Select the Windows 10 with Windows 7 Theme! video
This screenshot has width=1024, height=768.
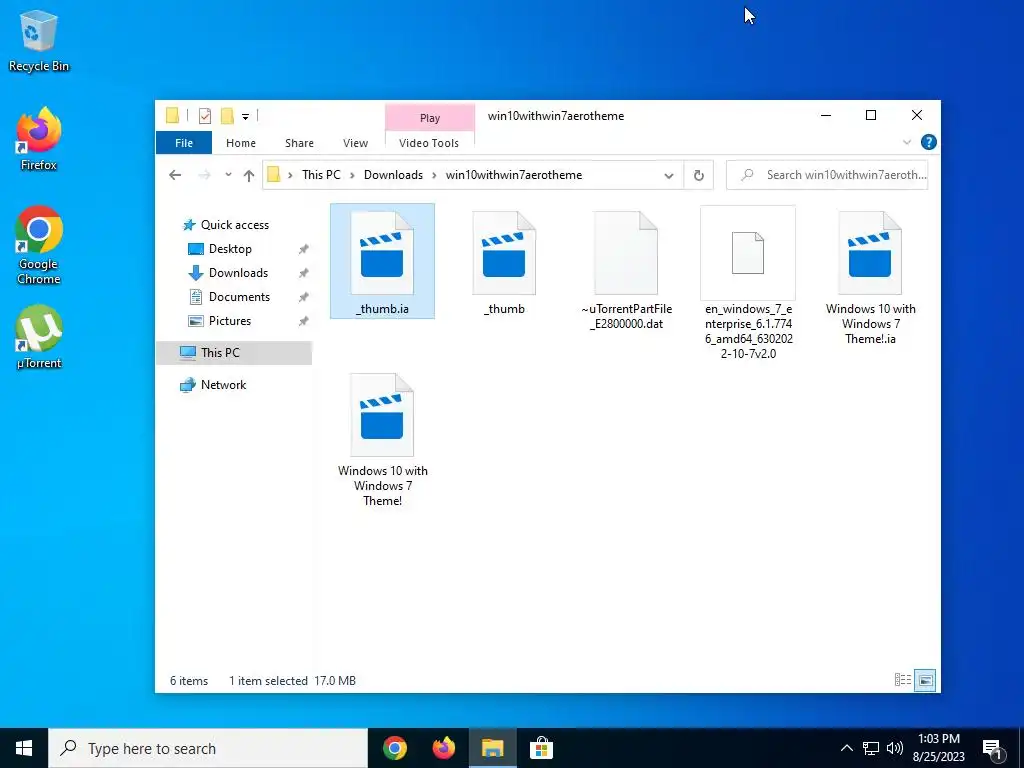(382, 439)
